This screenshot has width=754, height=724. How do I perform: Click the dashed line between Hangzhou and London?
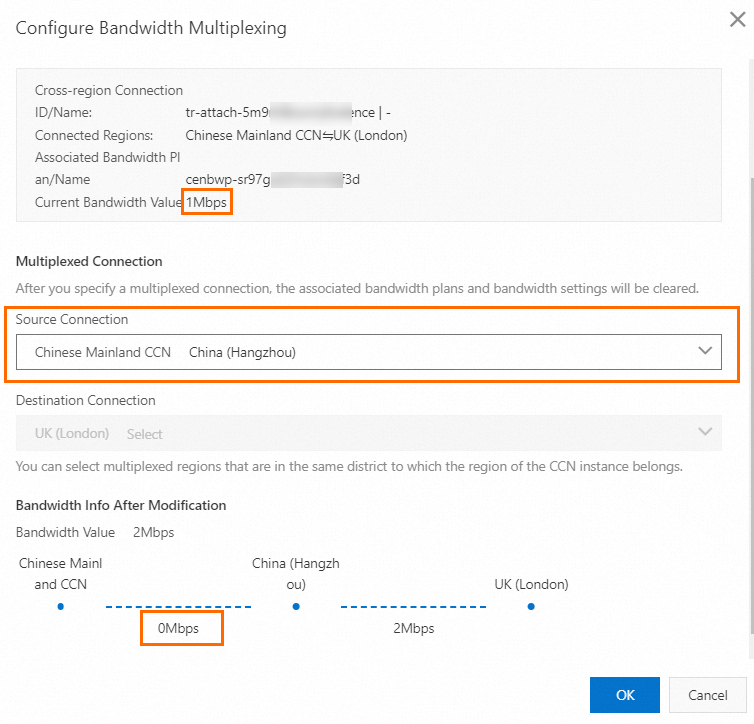click(413, 606)
